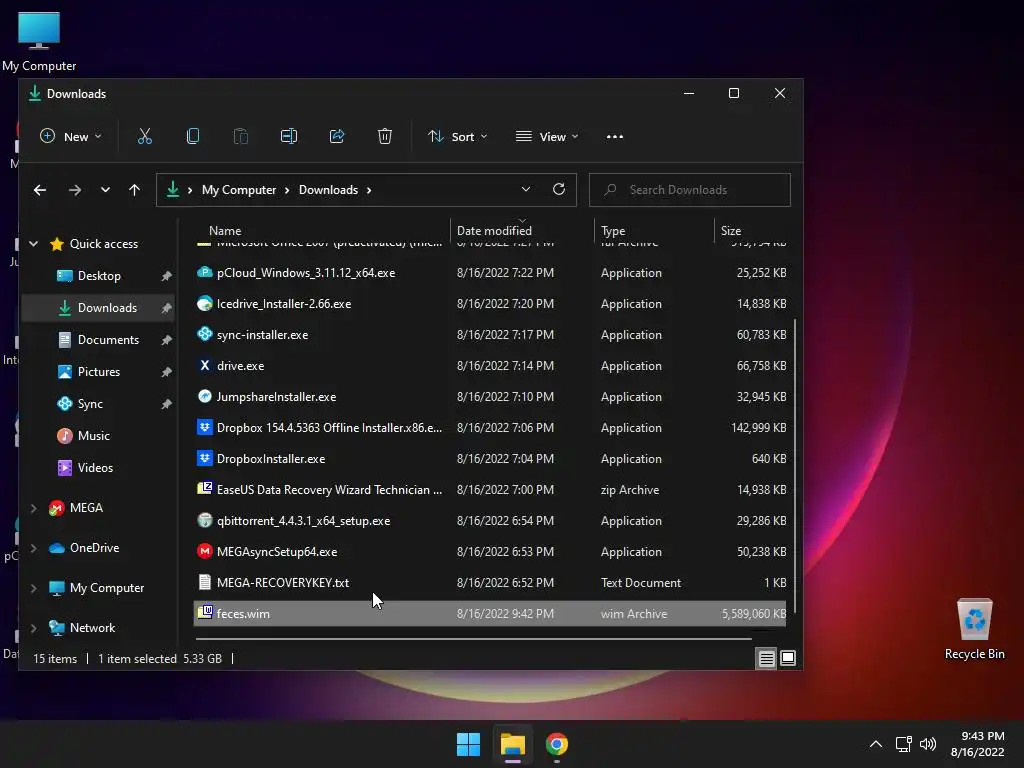Open Google Chrome from the taskbar
Image resolution: width=1024 pixels, height=768 pixels.
pos(556,744)
